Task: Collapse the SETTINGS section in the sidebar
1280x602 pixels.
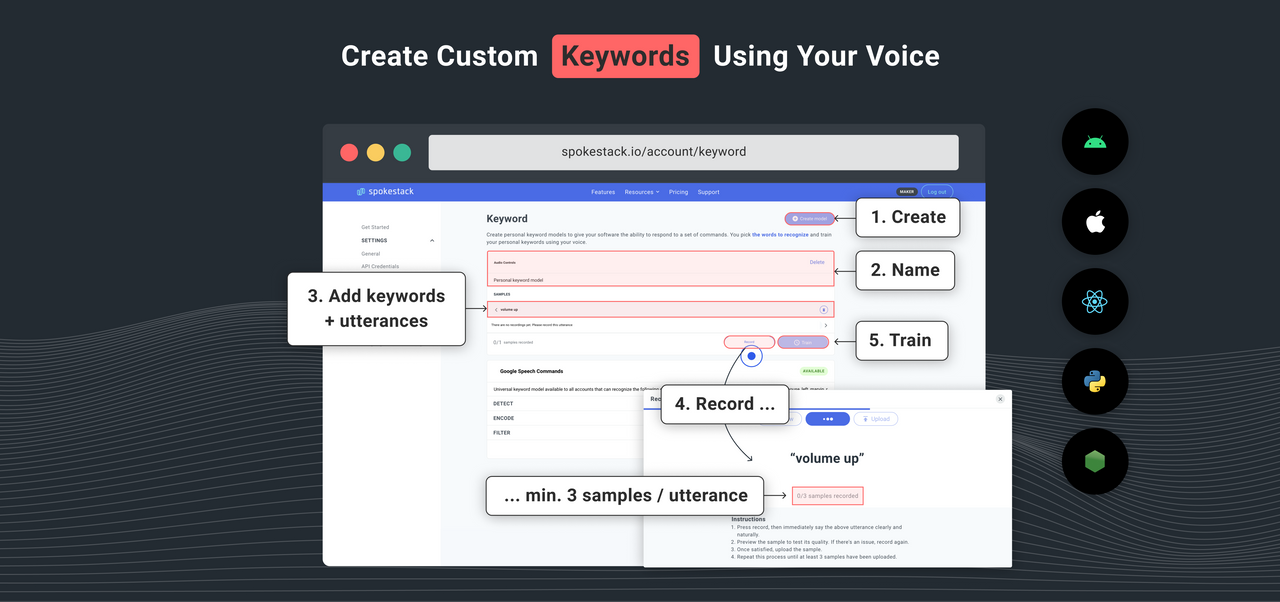Action: click(432, 240)
